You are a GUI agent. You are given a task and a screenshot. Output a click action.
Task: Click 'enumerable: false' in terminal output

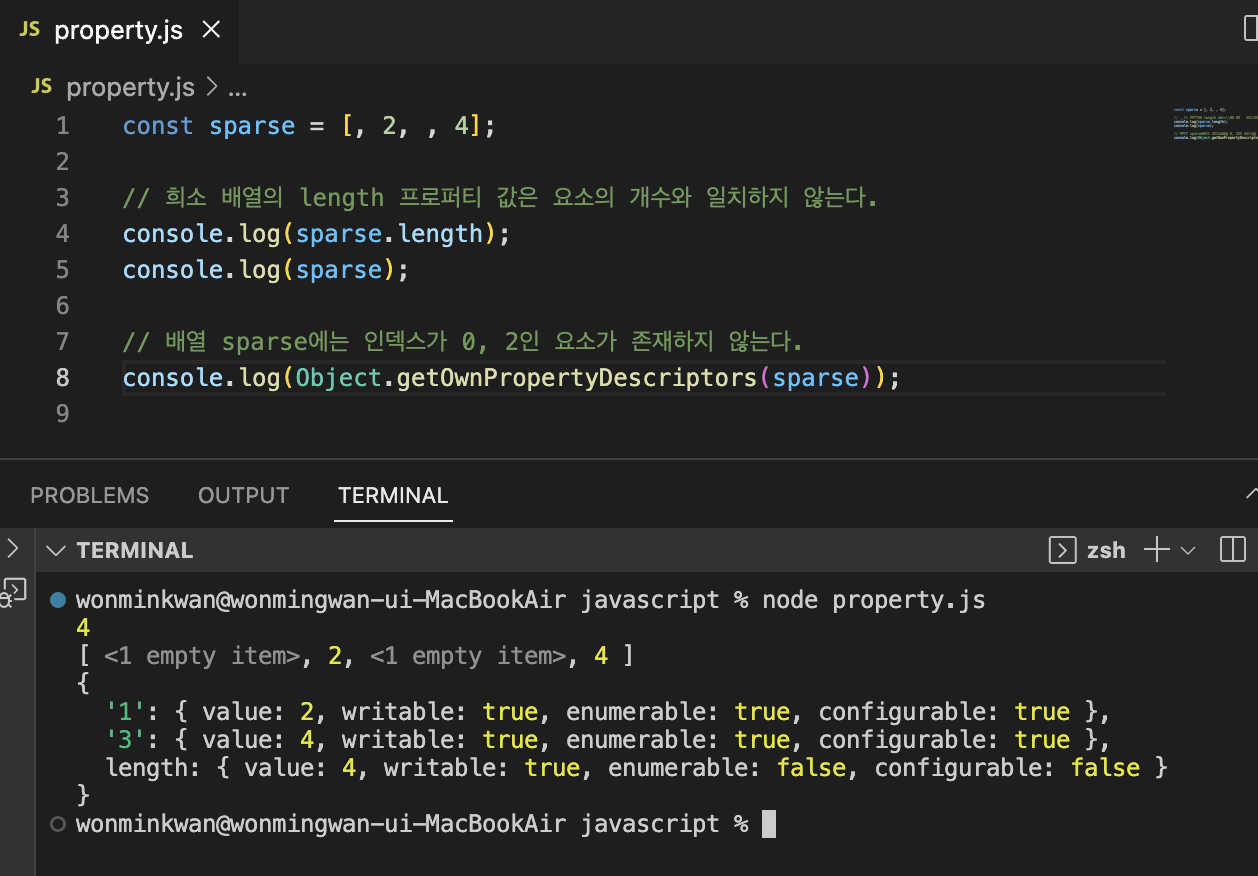(x=725, y=768)
